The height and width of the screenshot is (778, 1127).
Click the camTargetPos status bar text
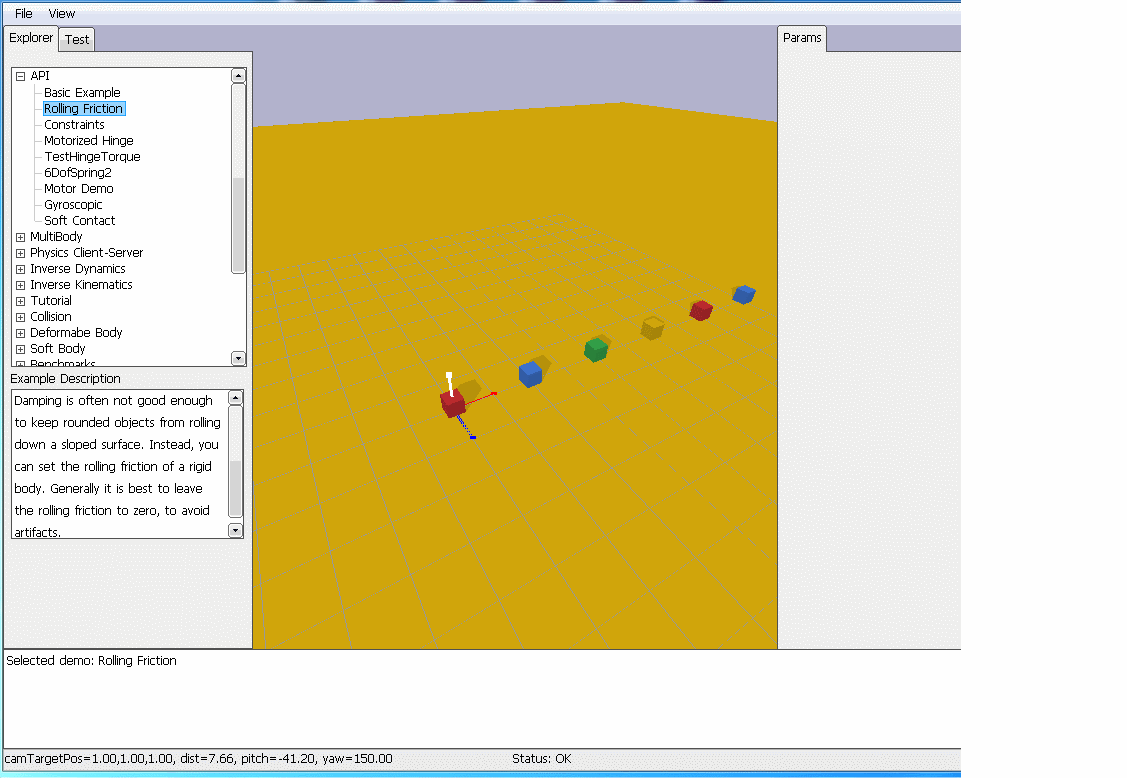(198, 759)
